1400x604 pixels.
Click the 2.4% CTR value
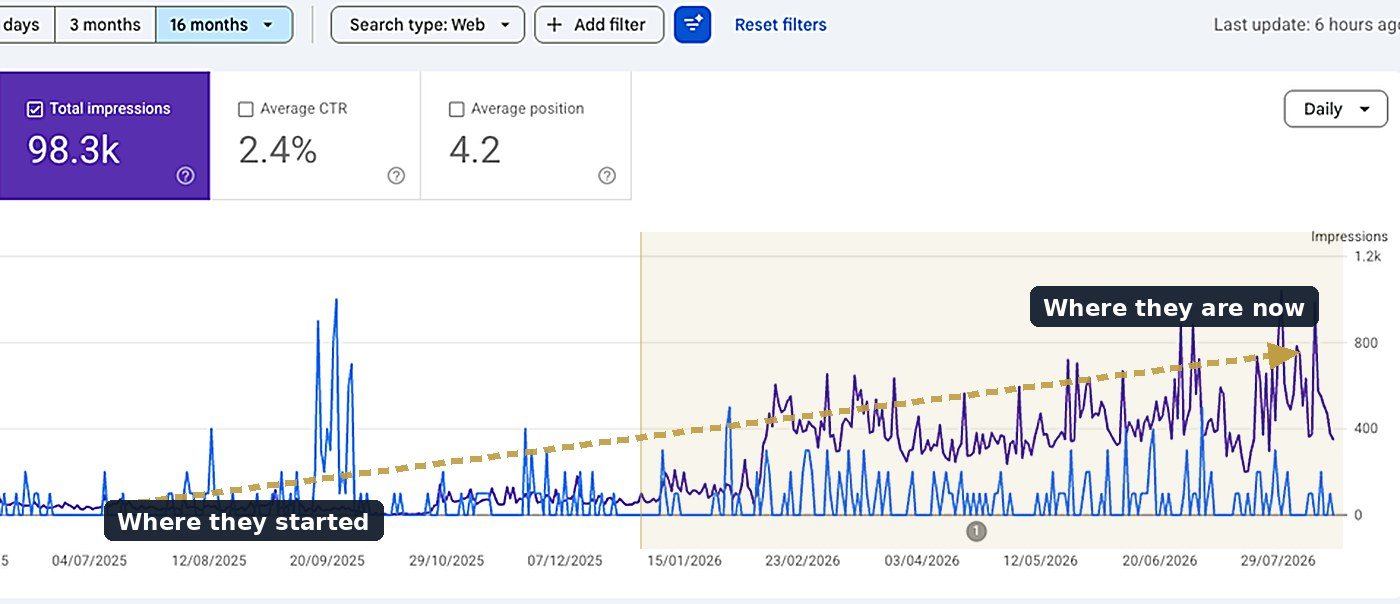pyautogui.click(x=278, y=150)
